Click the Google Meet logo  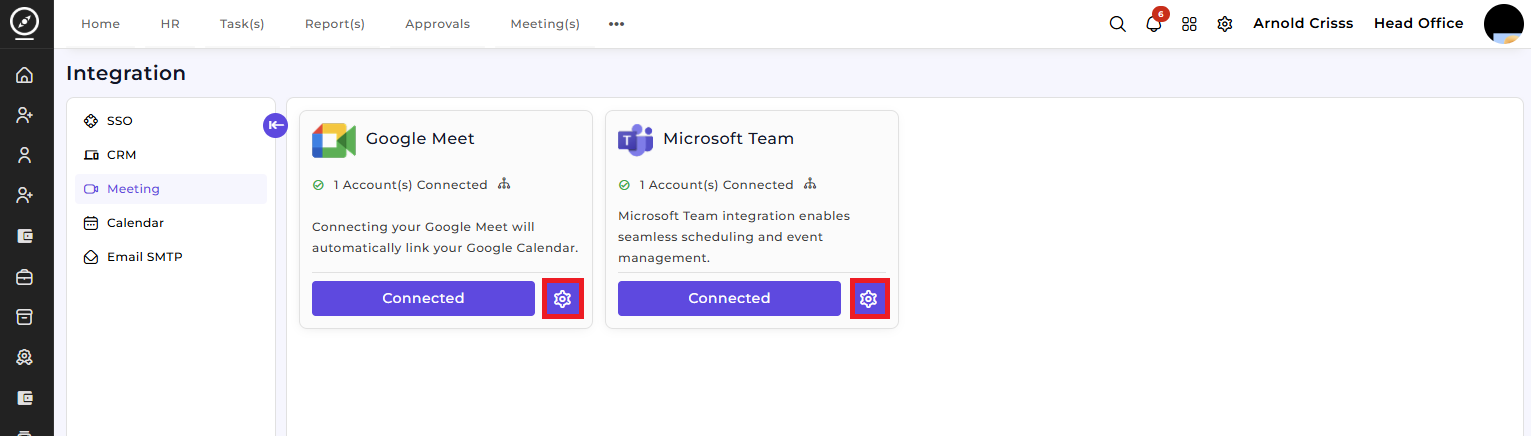(x=334, y=140)
